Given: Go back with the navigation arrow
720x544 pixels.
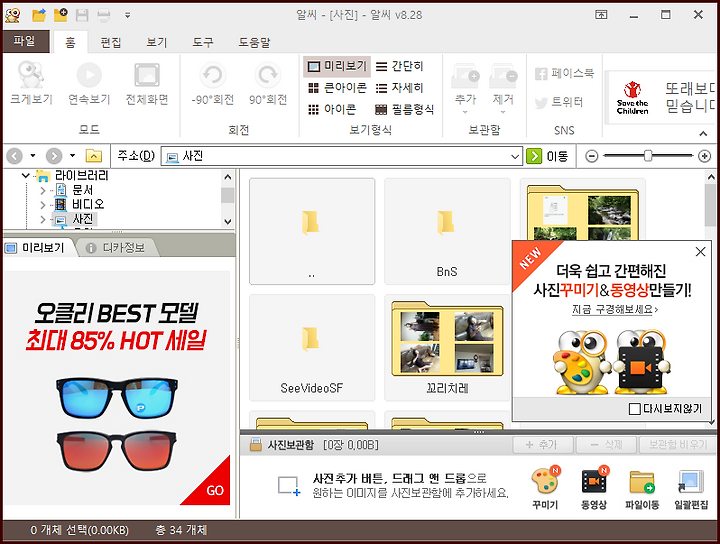Looking at the screenshot, I should (x=15, y=156).
